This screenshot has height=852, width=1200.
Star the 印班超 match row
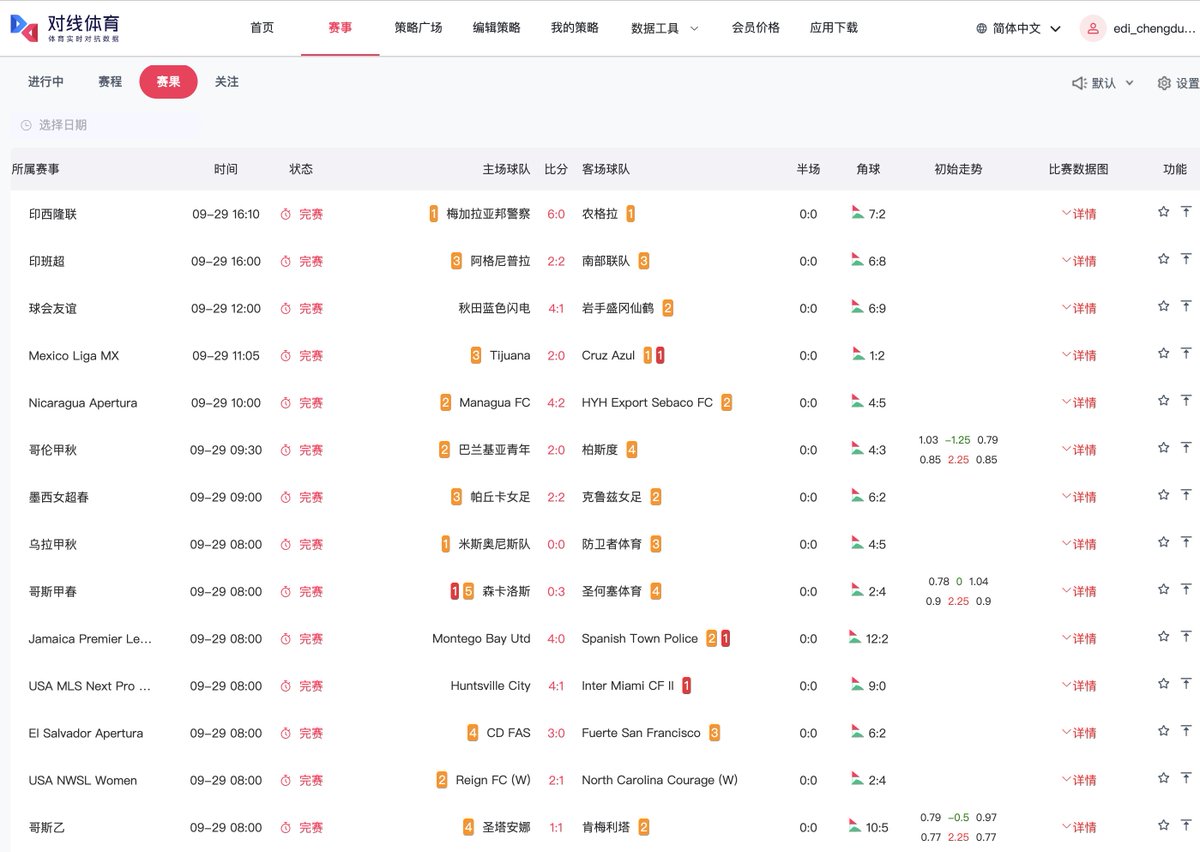click(1163, 259)
